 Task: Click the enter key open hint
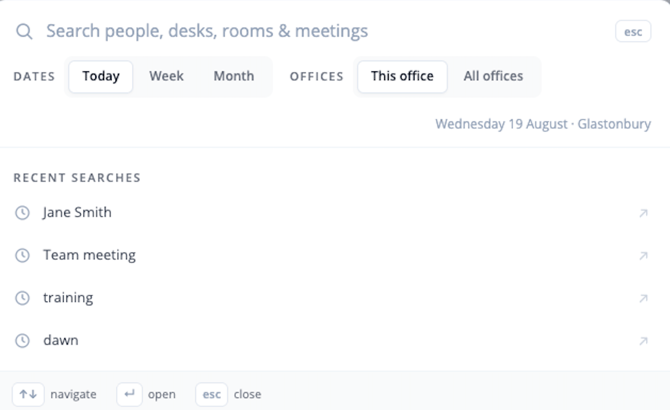coord(129,394)
